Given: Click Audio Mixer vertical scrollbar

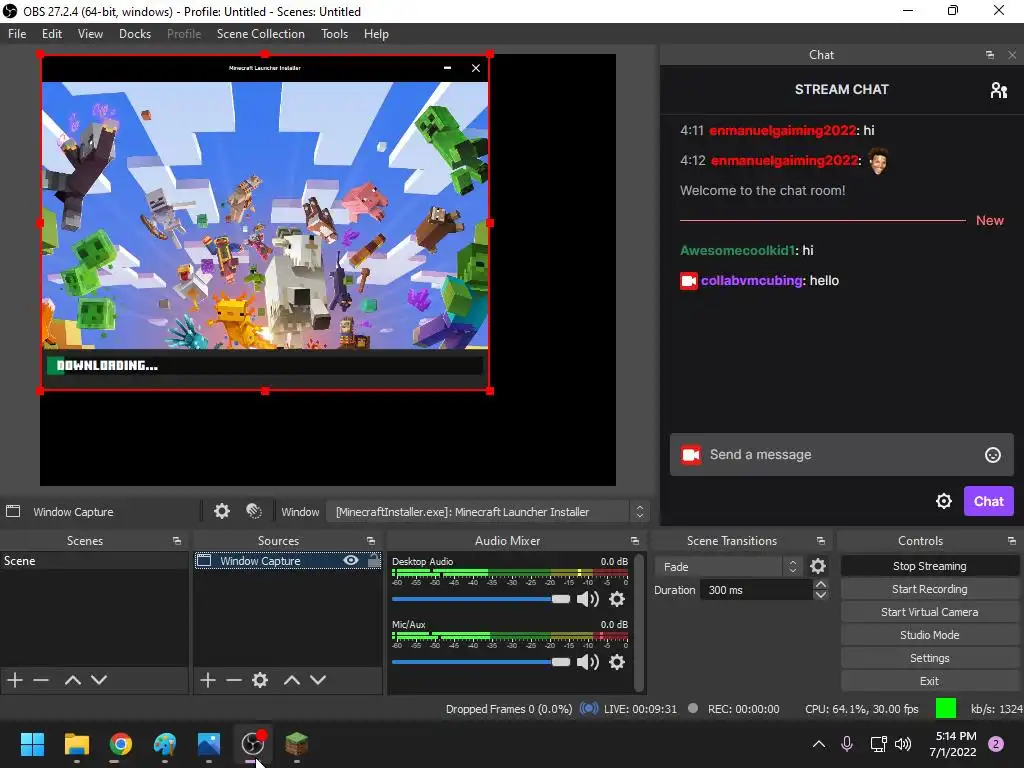Looking at the screenshot, I should pos(639,622).
